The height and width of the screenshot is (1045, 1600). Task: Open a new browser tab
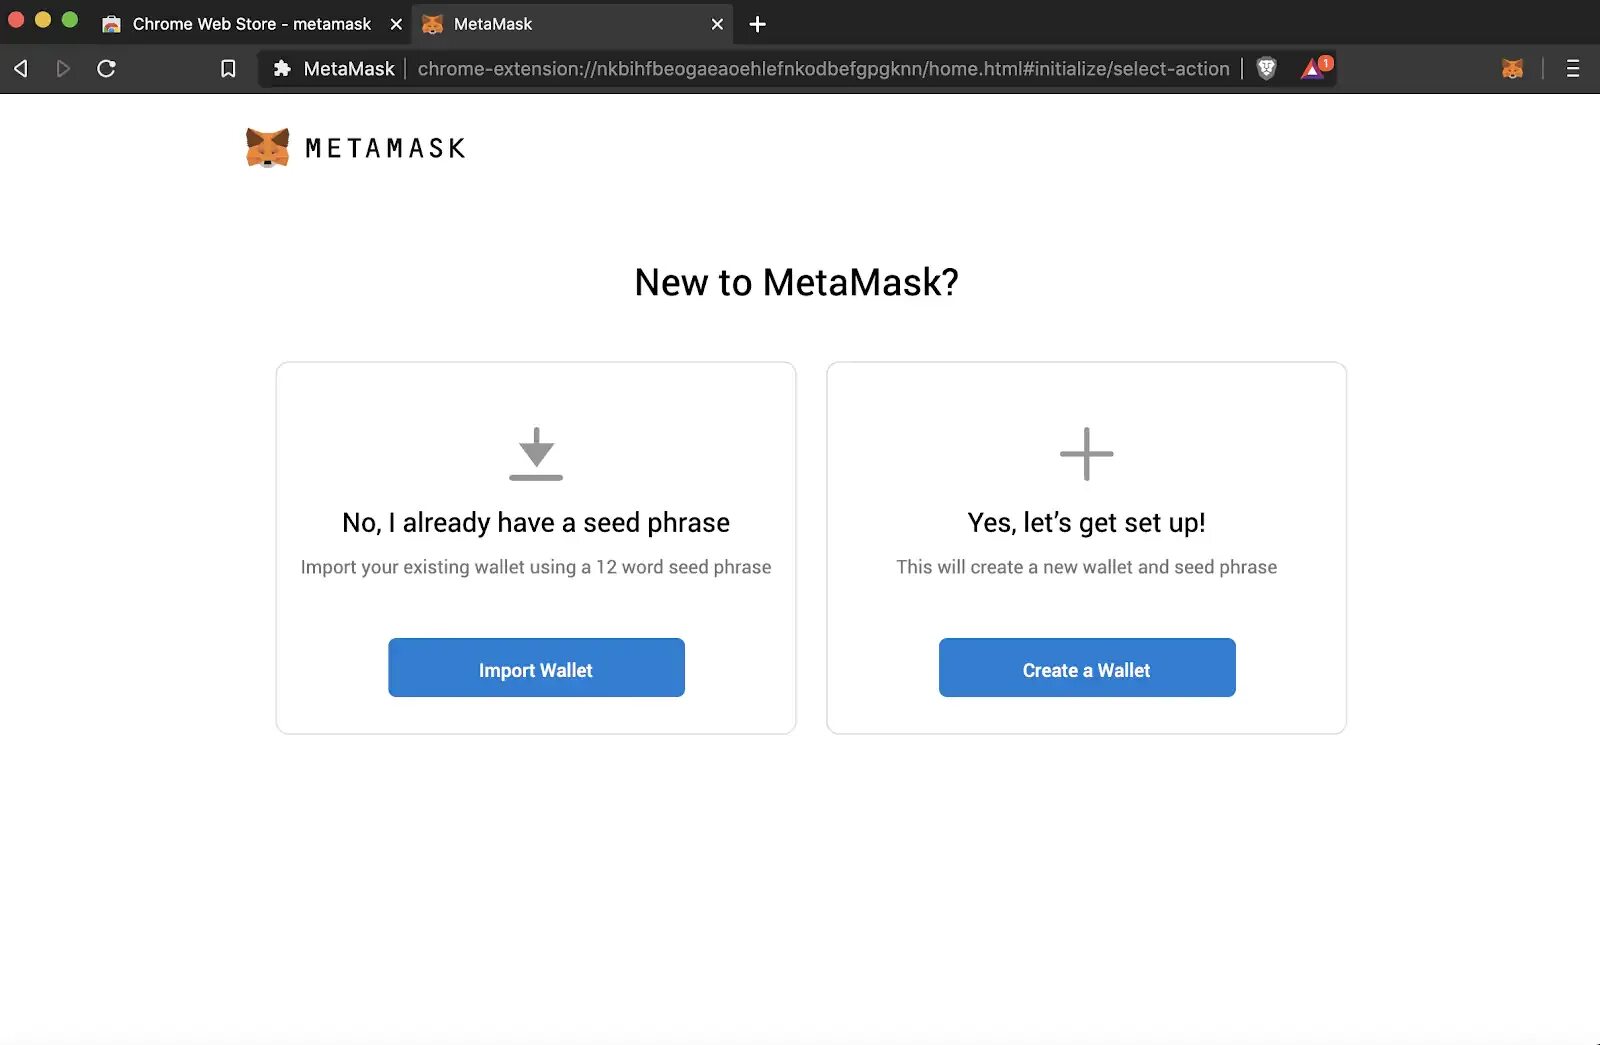[x=757, y=24]
